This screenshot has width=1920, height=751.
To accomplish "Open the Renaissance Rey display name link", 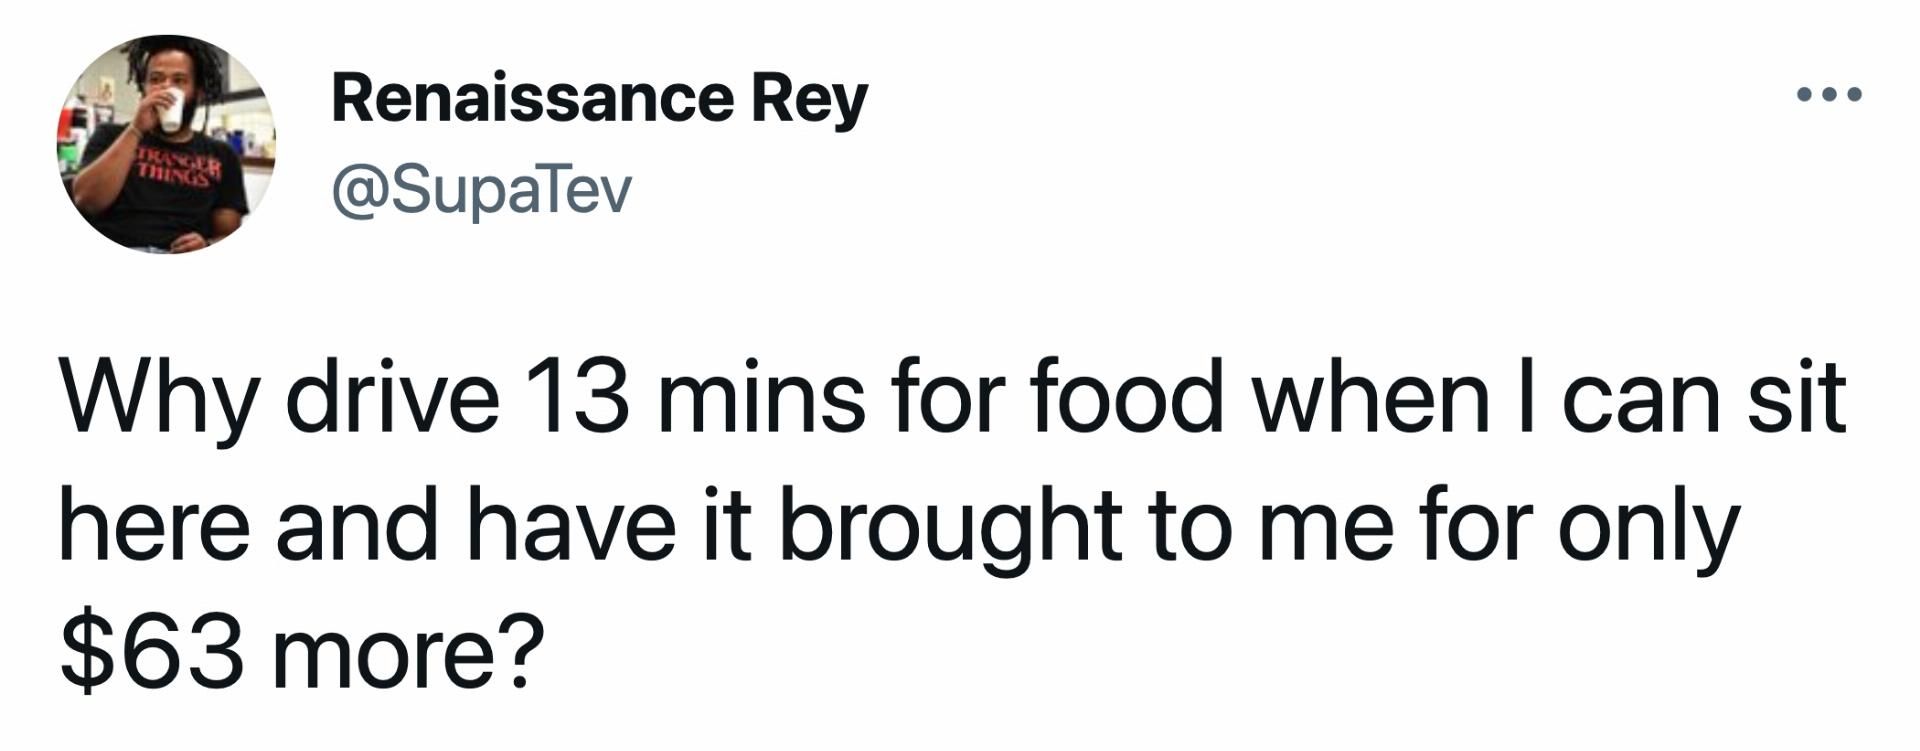I will 599,99.
